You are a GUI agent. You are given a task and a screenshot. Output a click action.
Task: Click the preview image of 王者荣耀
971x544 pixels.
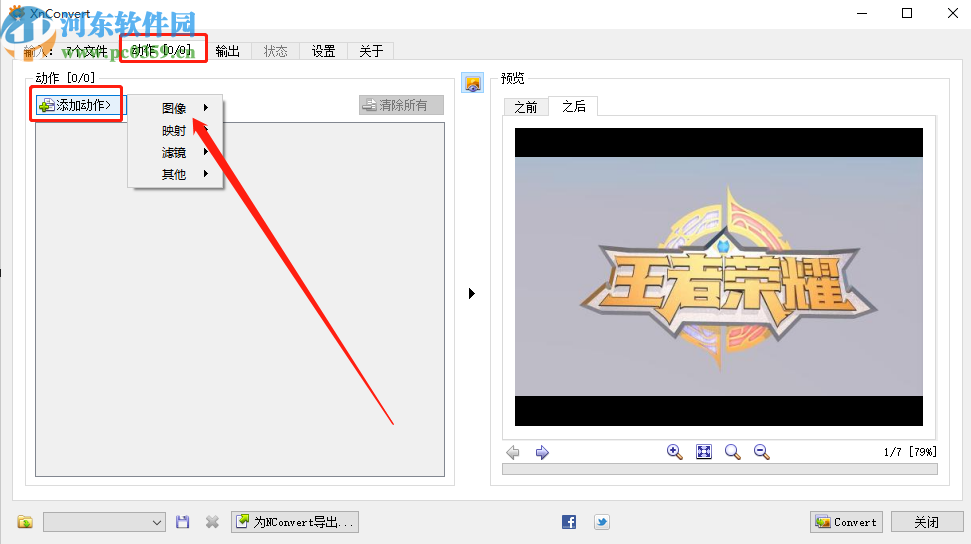[718, 277]
